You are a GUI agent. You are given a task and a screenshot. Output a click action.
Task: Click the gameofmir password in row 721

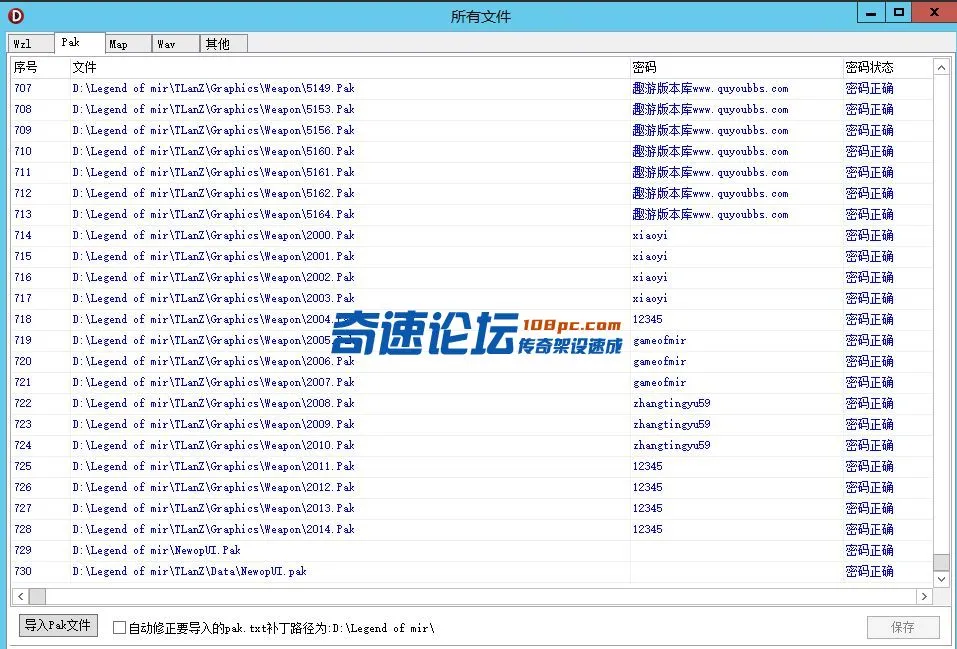coord(660,382)
